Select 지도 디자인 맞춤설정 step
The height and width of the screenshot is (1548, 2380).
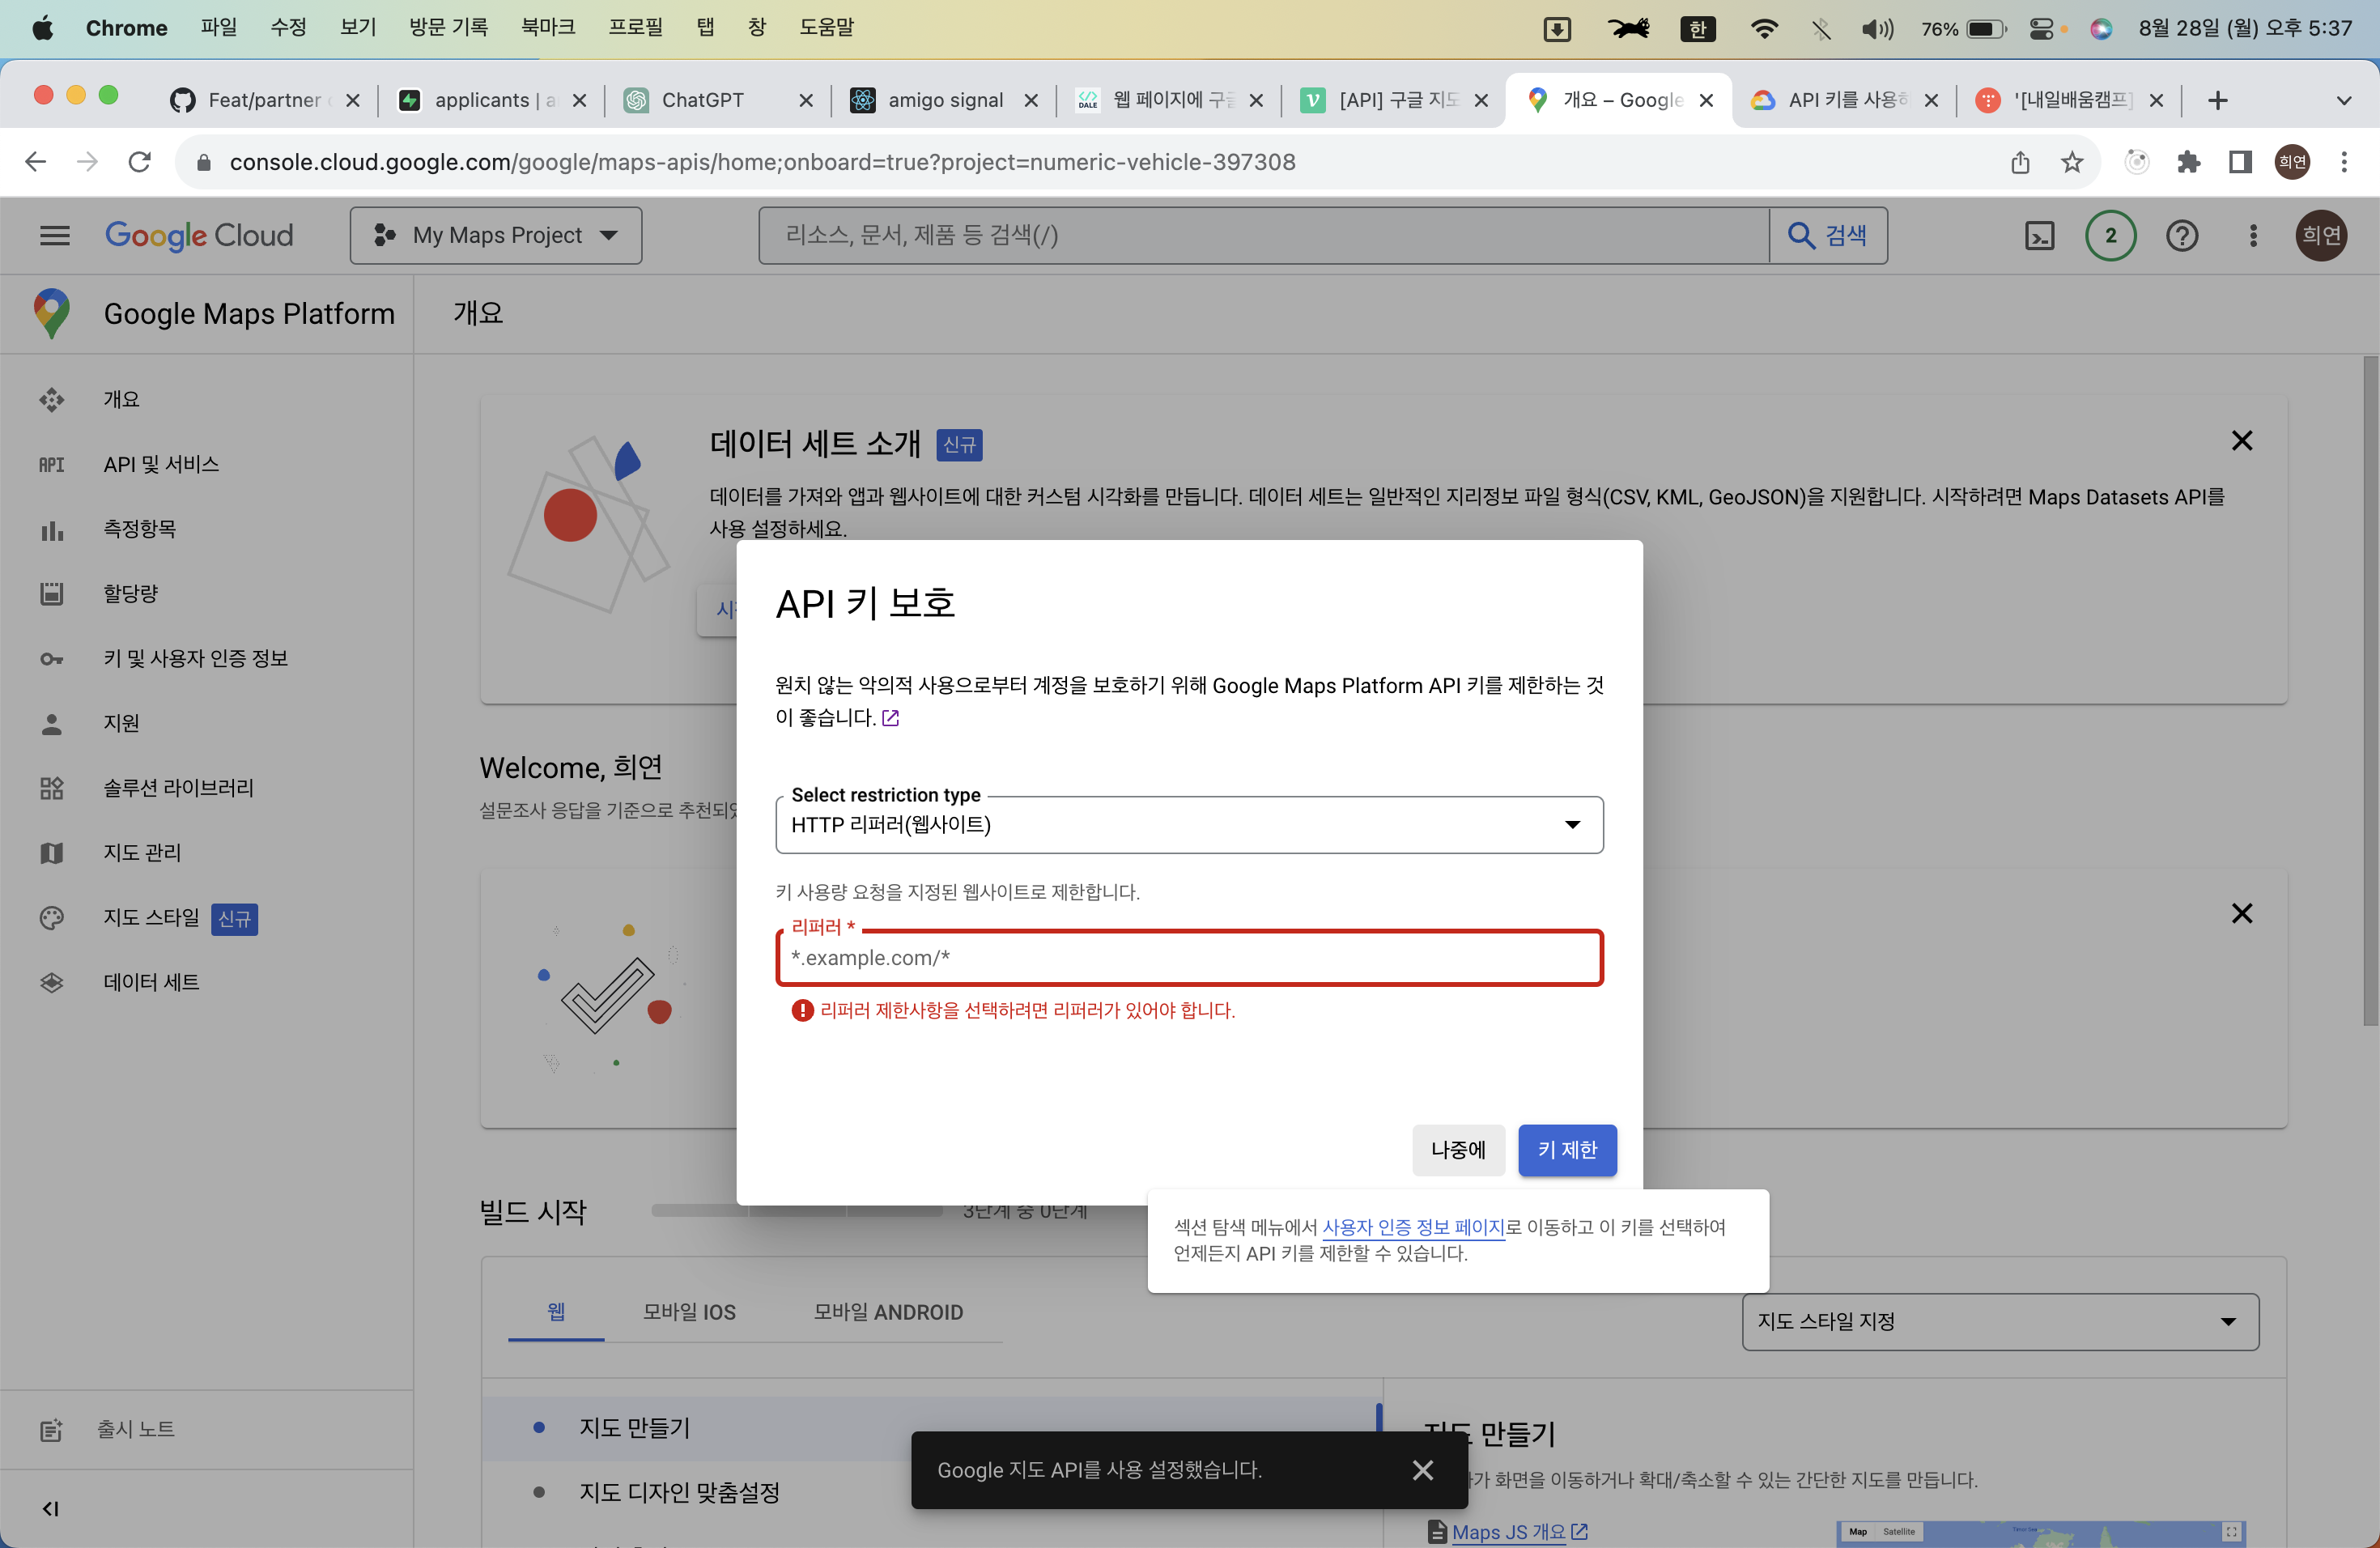678,1493
